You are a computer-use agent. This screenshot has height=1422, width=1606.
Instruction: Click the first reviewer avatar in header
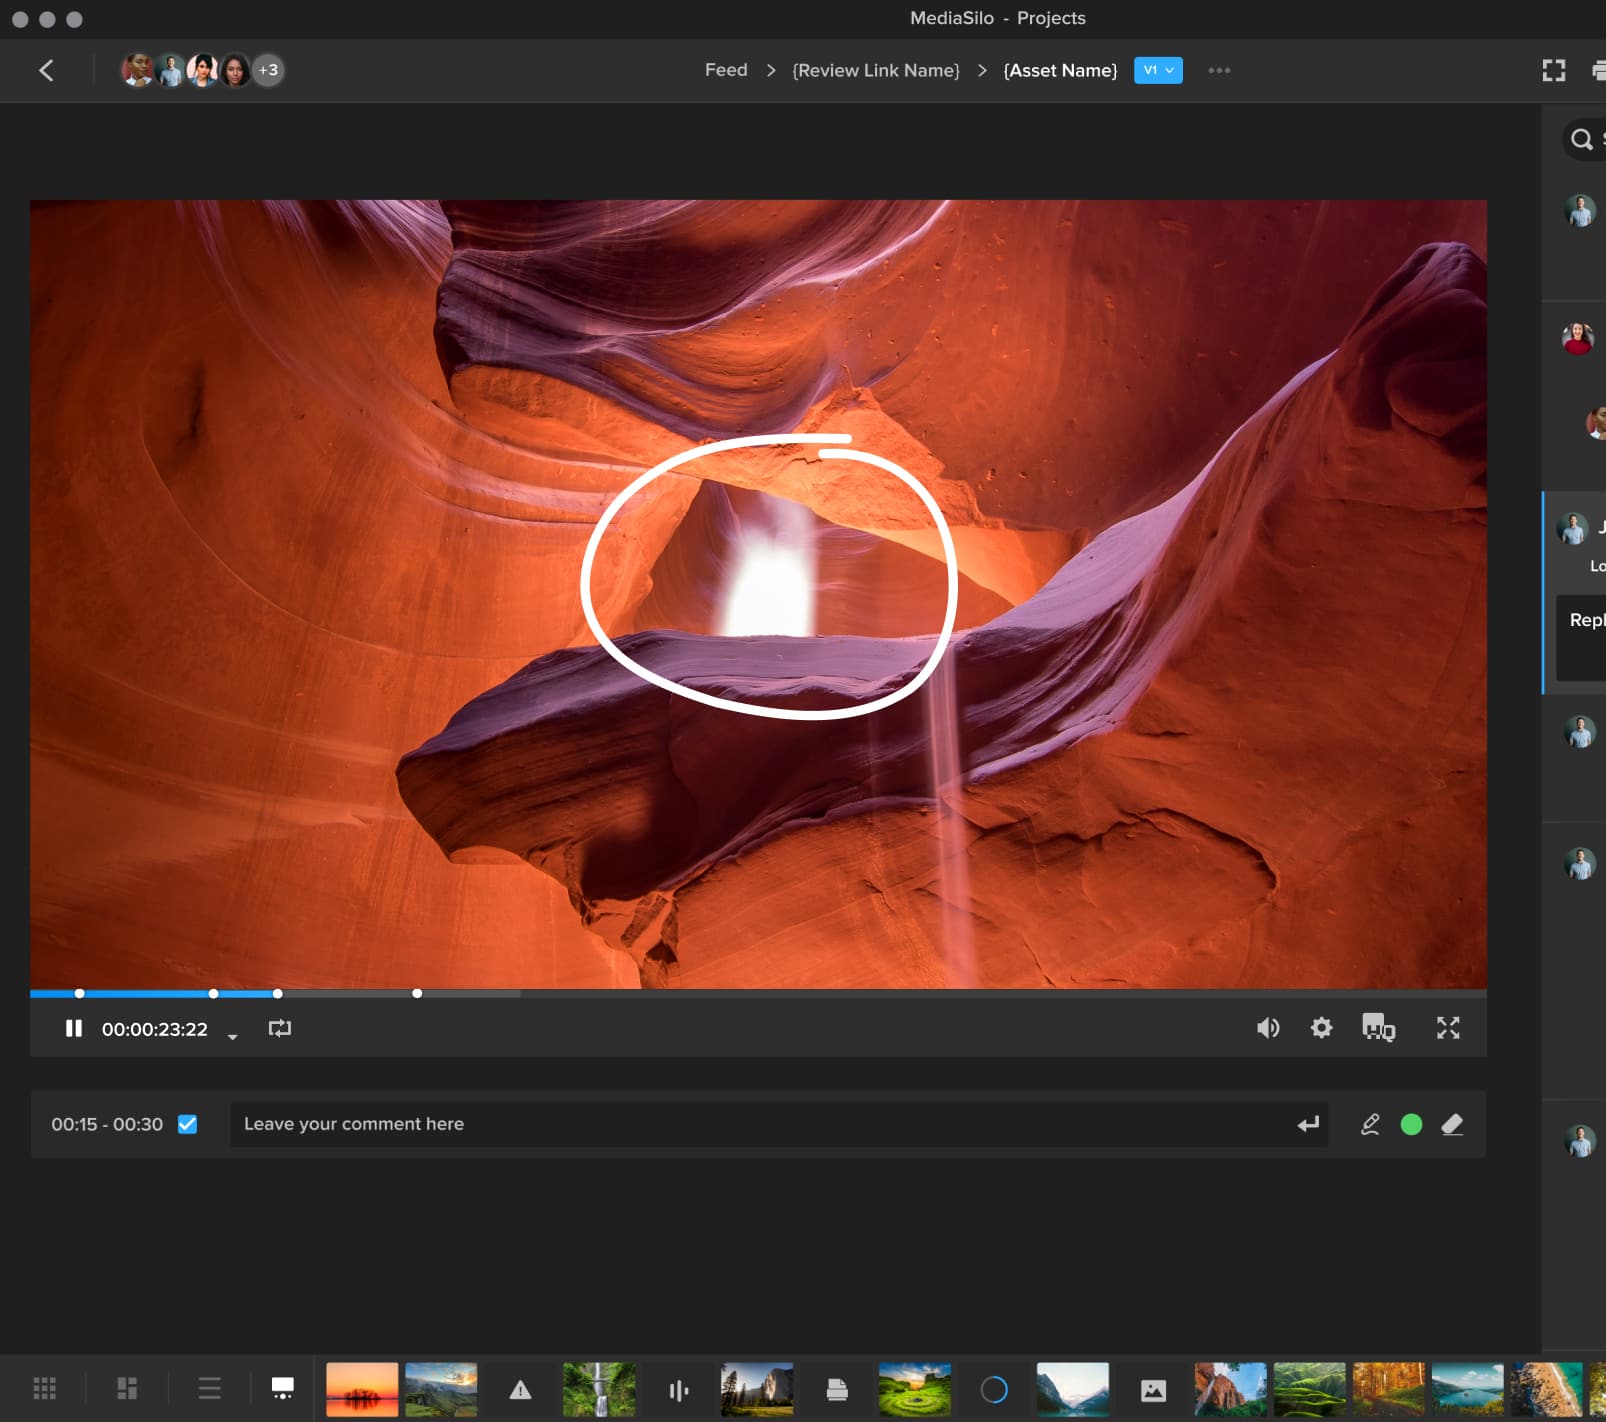(137, 70)
